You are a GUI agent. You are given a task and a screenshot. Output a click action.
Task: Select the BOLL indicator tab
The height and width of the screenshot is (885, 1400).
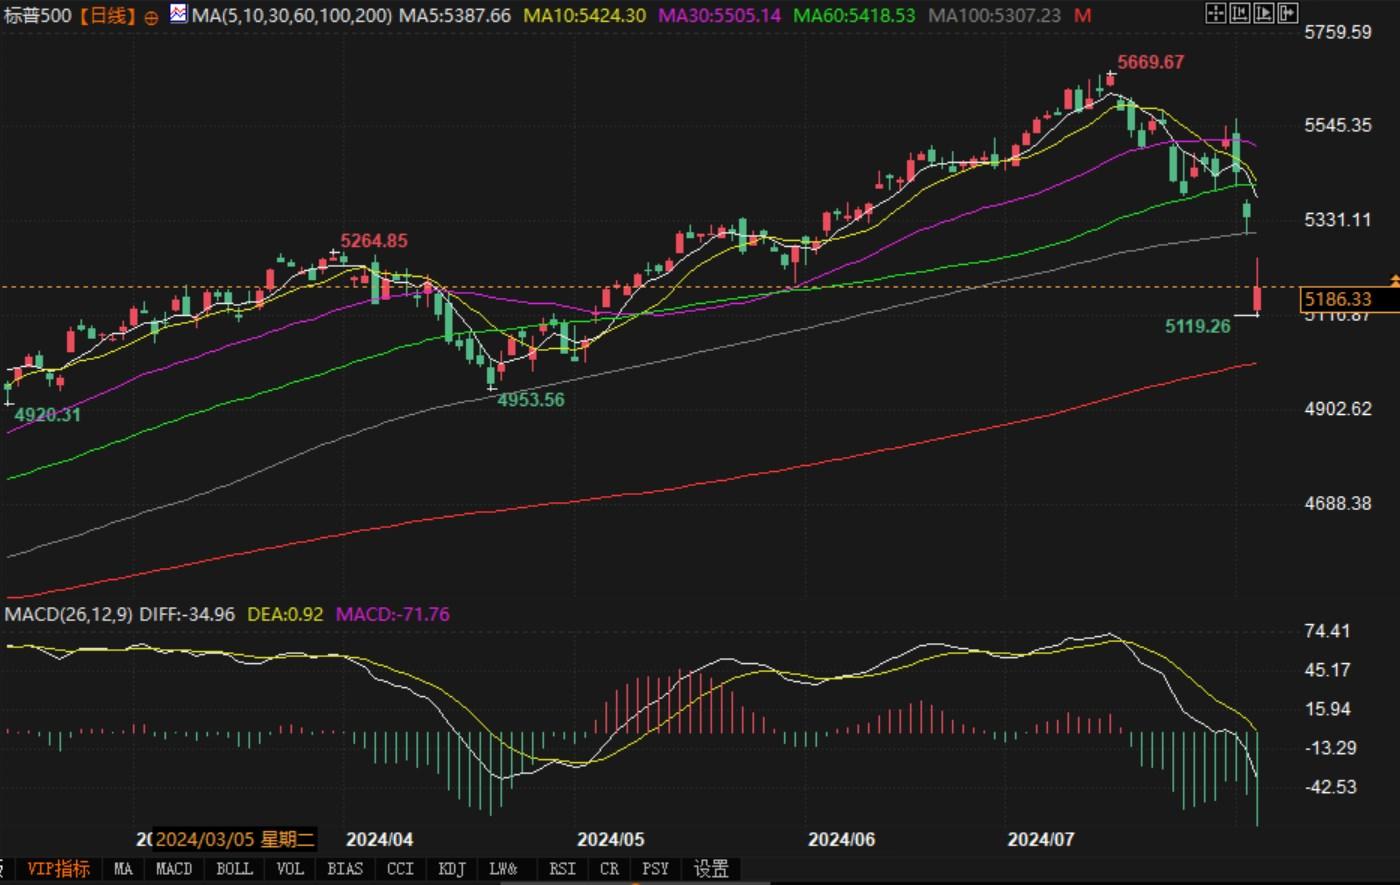(234, 869)
